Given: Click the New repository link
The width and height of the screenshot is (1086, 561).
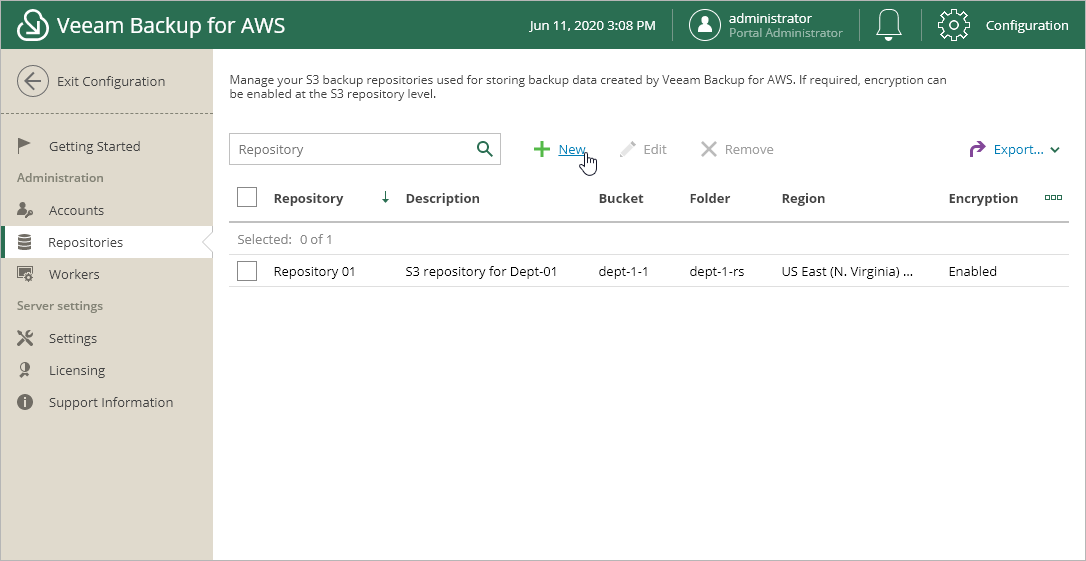Looking at the screenshot, I should click(572, 149).
